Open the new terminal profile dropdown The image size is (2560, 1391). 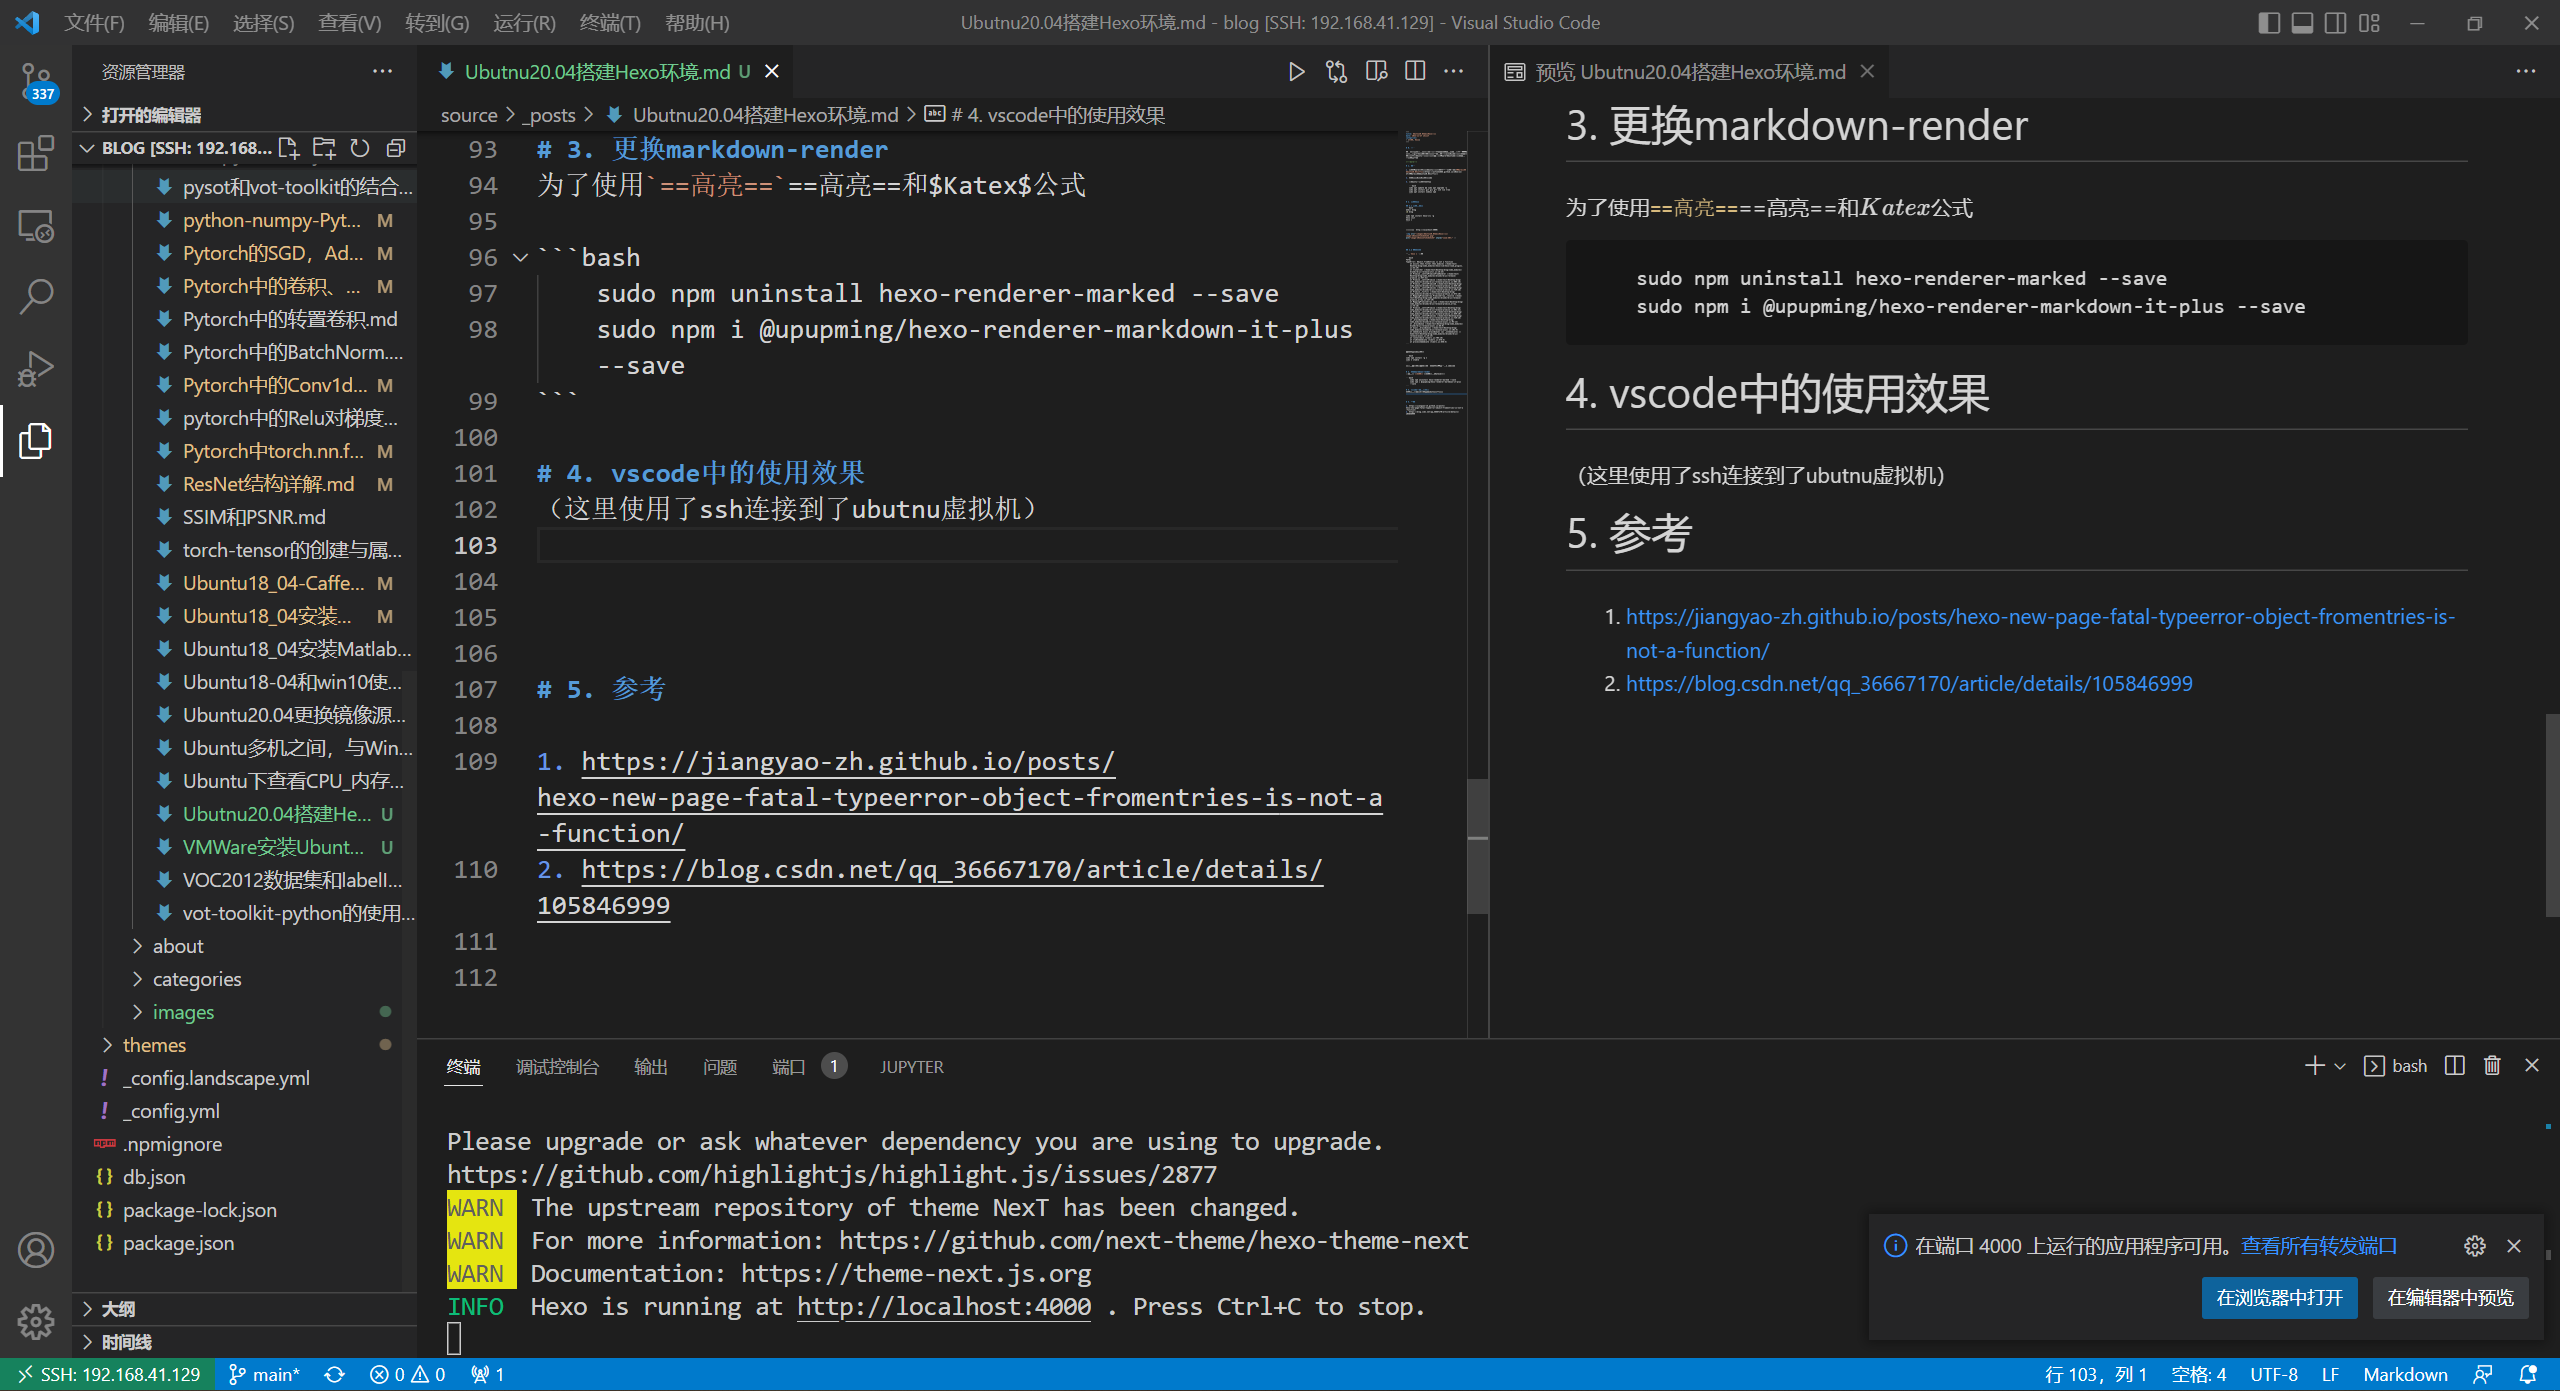(2340, 1066)
